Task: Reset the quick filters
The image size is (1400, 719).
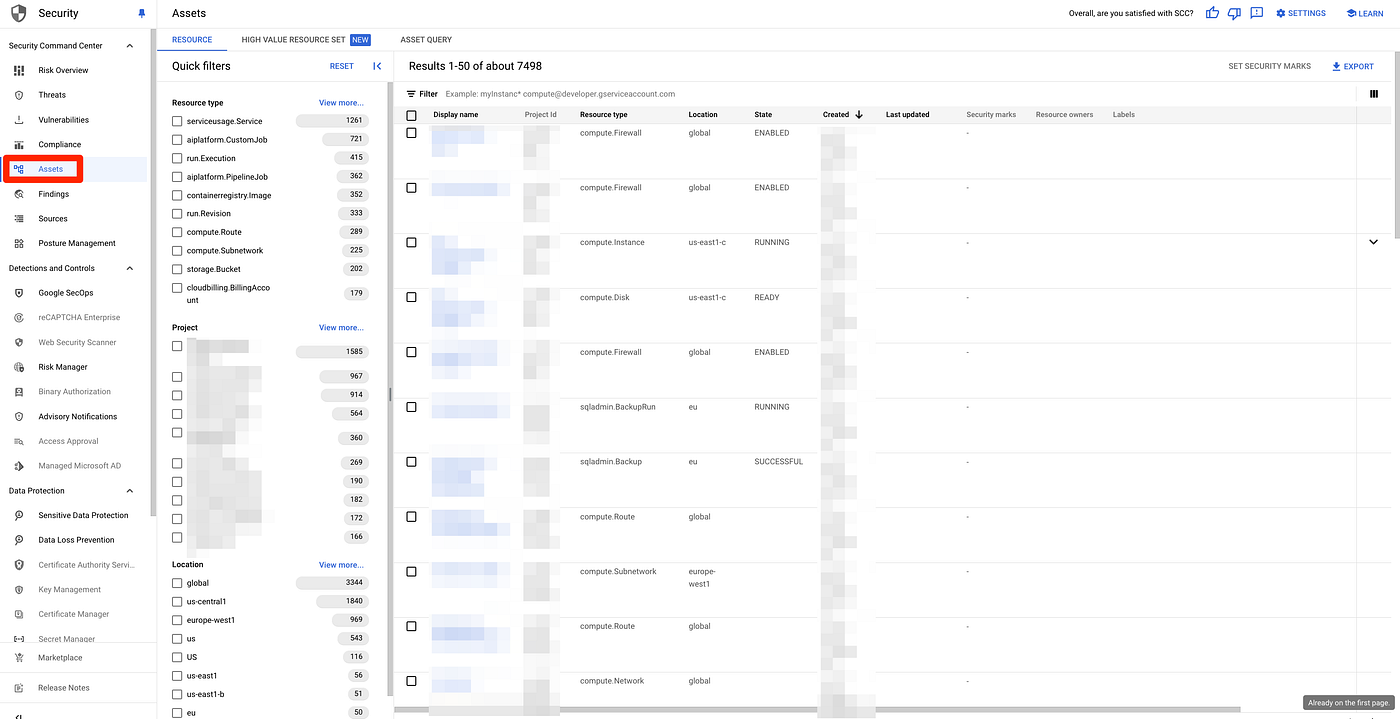Action: click(x=342, y=66)
